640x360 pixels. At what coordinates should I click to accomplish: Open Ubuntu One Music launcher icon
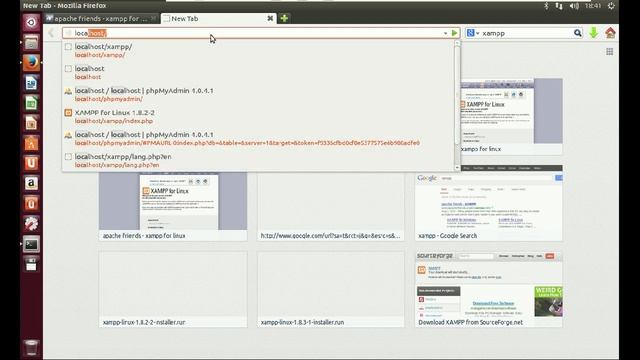[31, 203]
